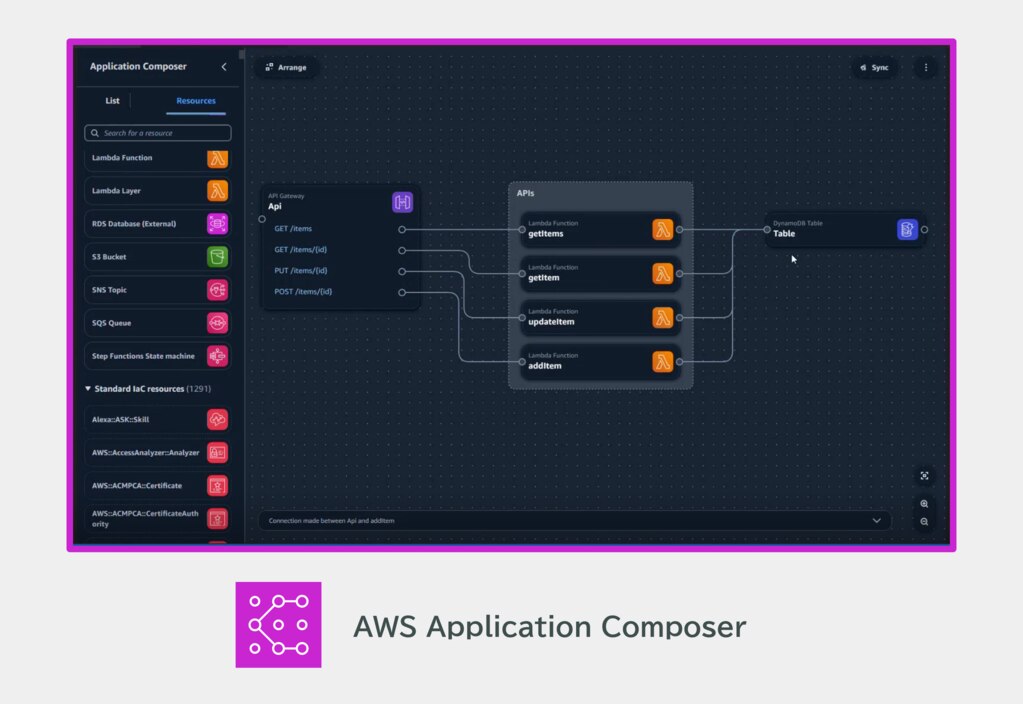
Task: Click the AWS Application Composer logo
Action: pyautogui.click(x=279, y=624)
